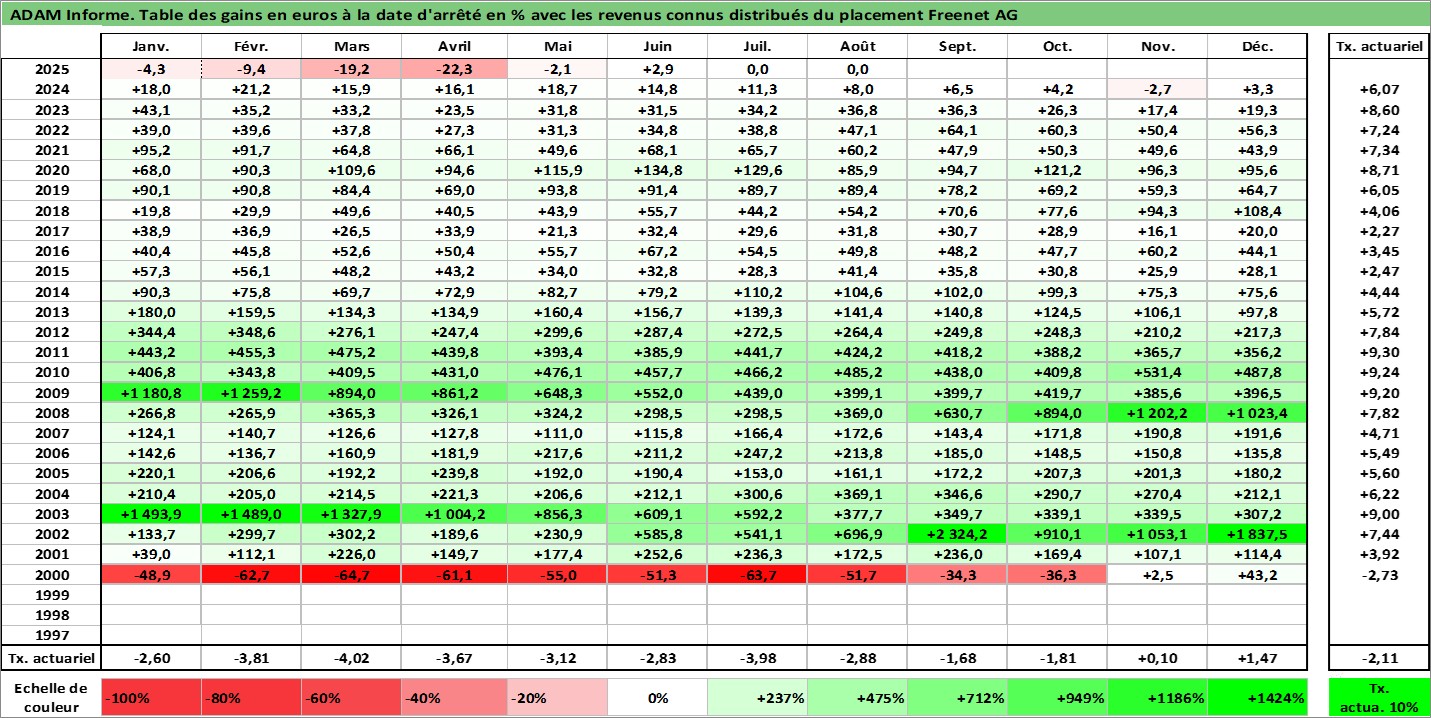Select the -80% color scale swatch
1431x718 pixels.
tap(252, 697)
